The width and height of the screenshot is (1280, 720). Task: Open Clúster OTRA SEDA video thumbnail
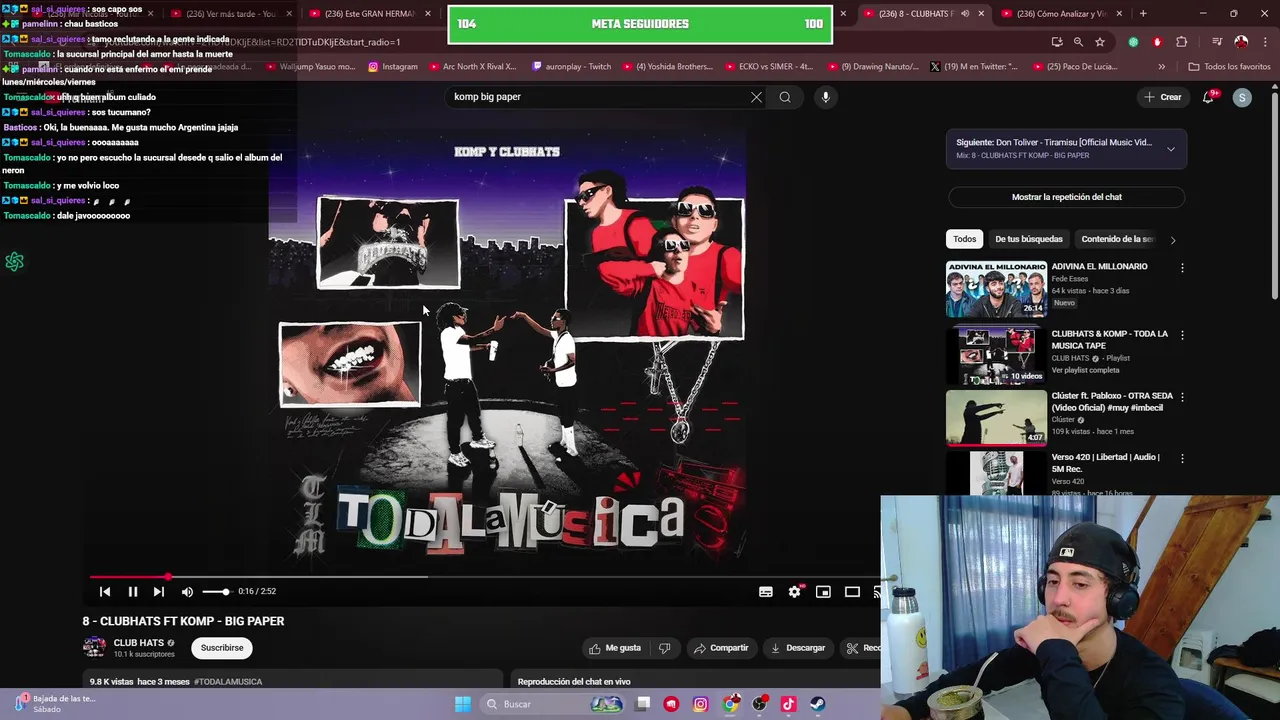tap(996, 417)
